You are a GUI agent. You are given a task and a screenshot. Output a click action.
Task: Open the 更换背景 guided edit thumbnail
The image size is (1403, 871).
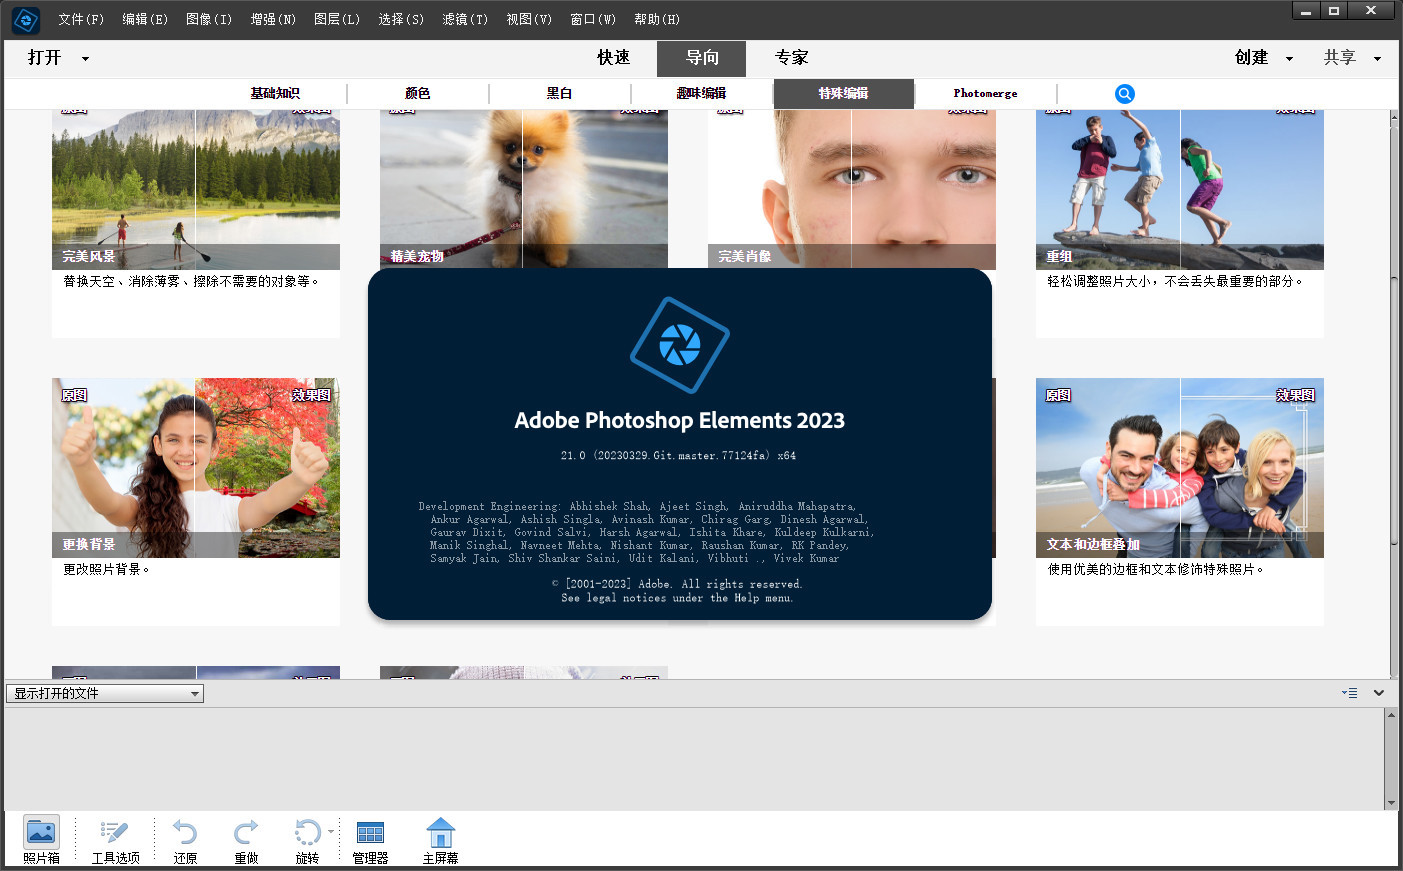click(x=196, y=467)
